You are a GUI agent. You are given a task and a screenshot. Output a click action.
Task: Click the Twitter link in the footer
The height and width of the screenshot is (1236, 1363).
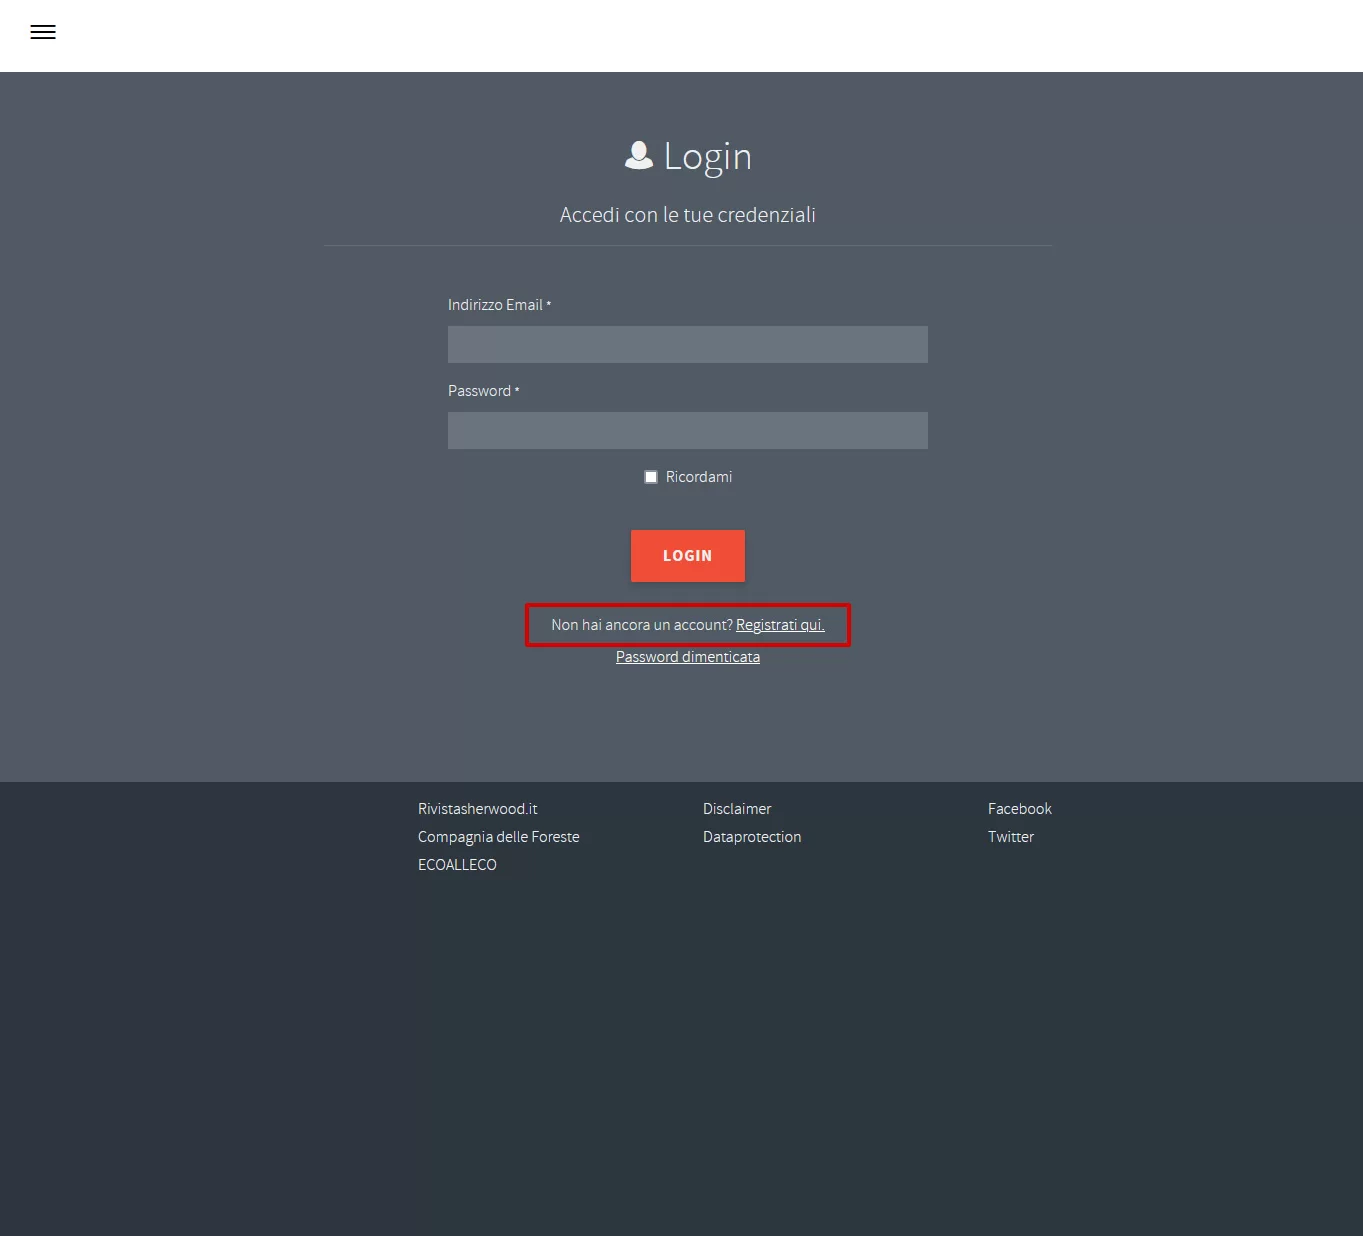[x=1010, y=836]
